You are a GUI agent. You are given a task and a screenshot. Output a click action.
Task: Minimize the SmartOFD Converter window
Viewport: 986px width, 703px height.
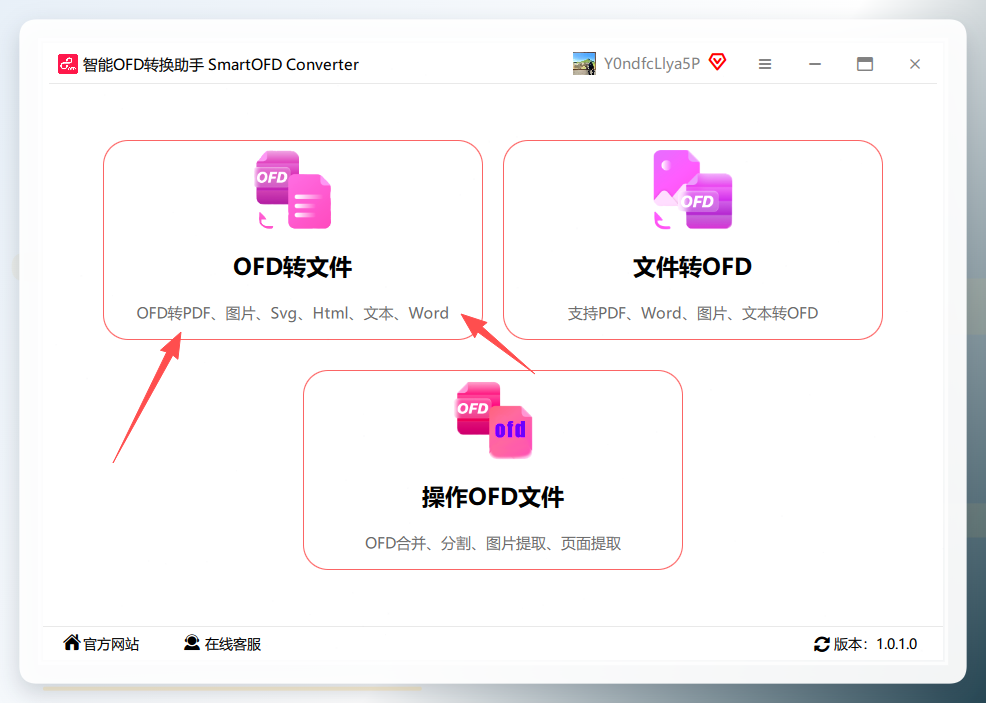pos(815,64)
